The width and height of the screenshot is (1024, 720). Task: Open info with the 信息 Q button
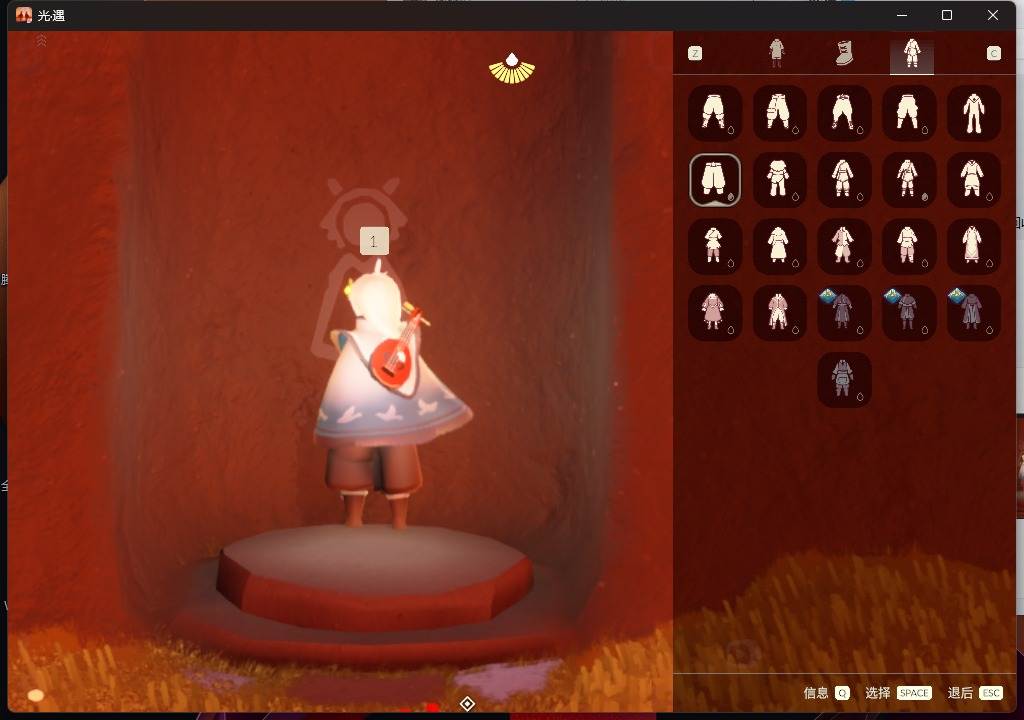coord(826,693)
